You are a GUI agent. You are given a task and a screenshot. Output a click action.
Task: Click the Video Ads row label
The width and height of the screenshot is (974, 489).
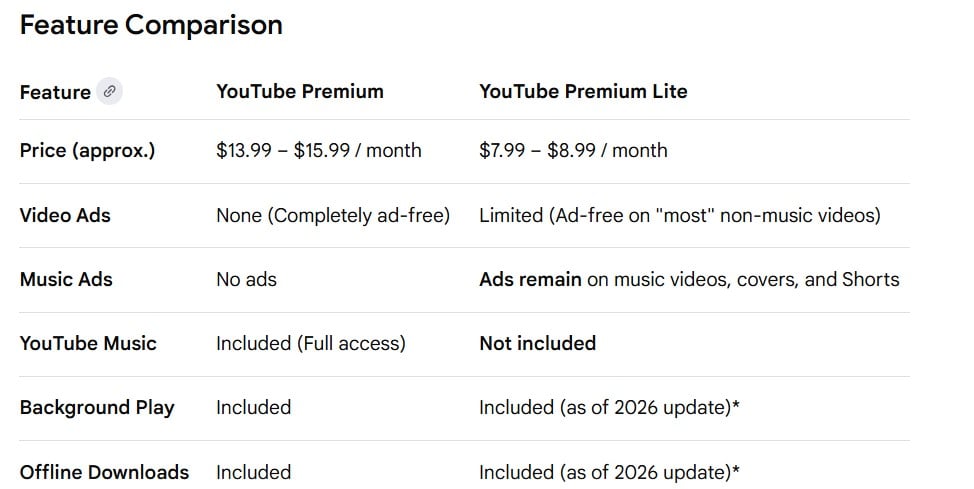65,215
